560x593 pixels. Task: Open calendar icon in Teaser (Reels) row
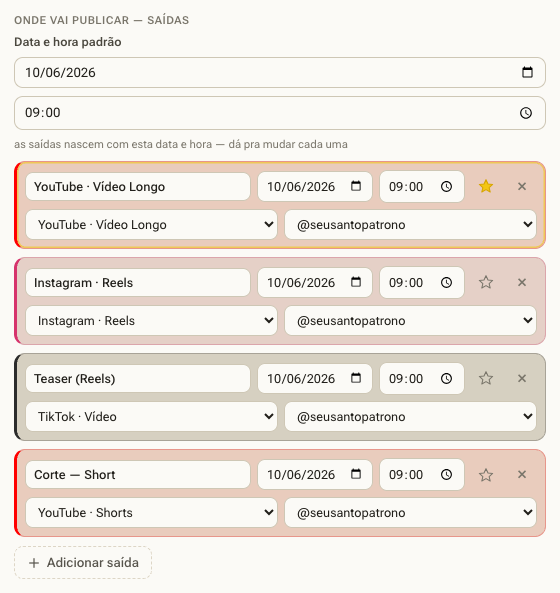click(x=356, y=378)
